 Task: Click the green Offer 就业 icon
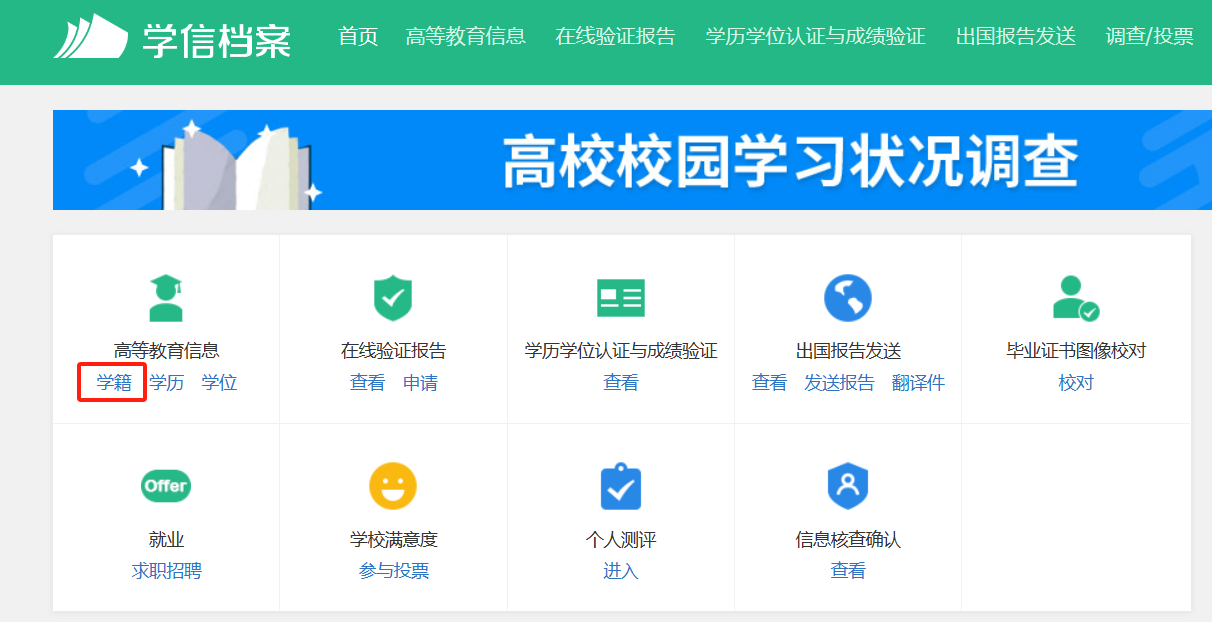(x=166, y=486)
